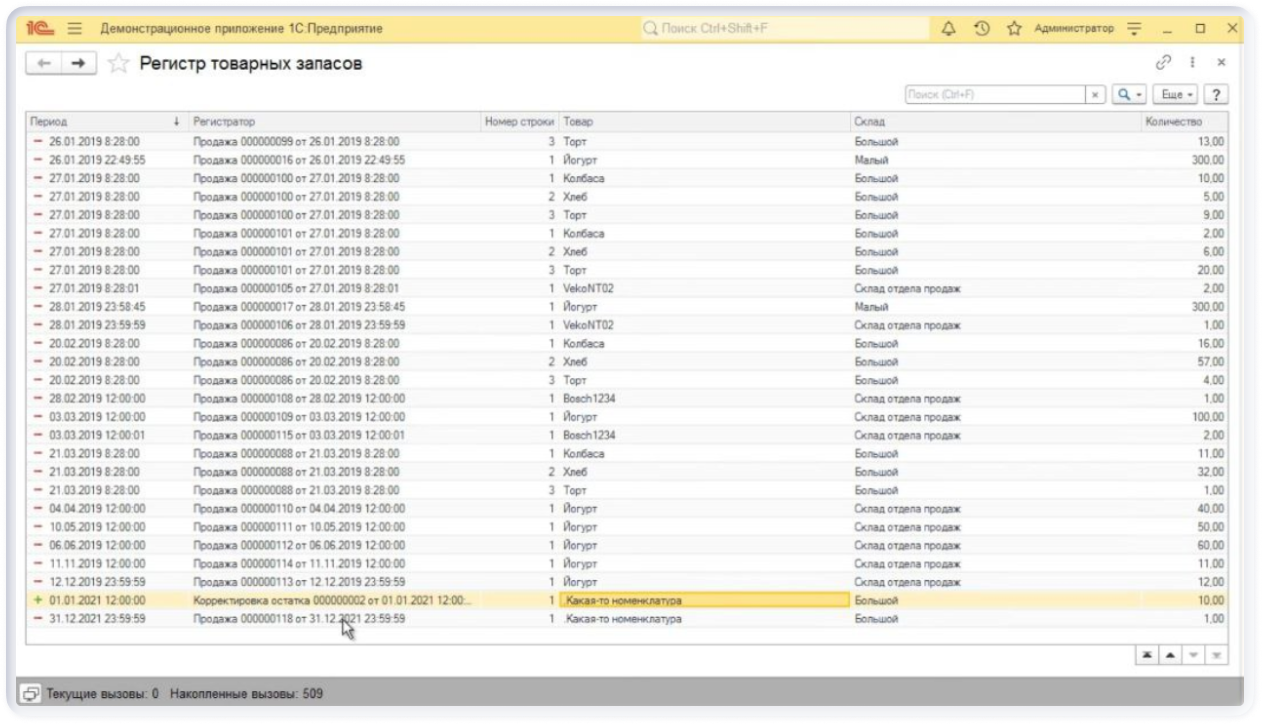
Task: Go forward with the right arrow
Action: [78, 64]
